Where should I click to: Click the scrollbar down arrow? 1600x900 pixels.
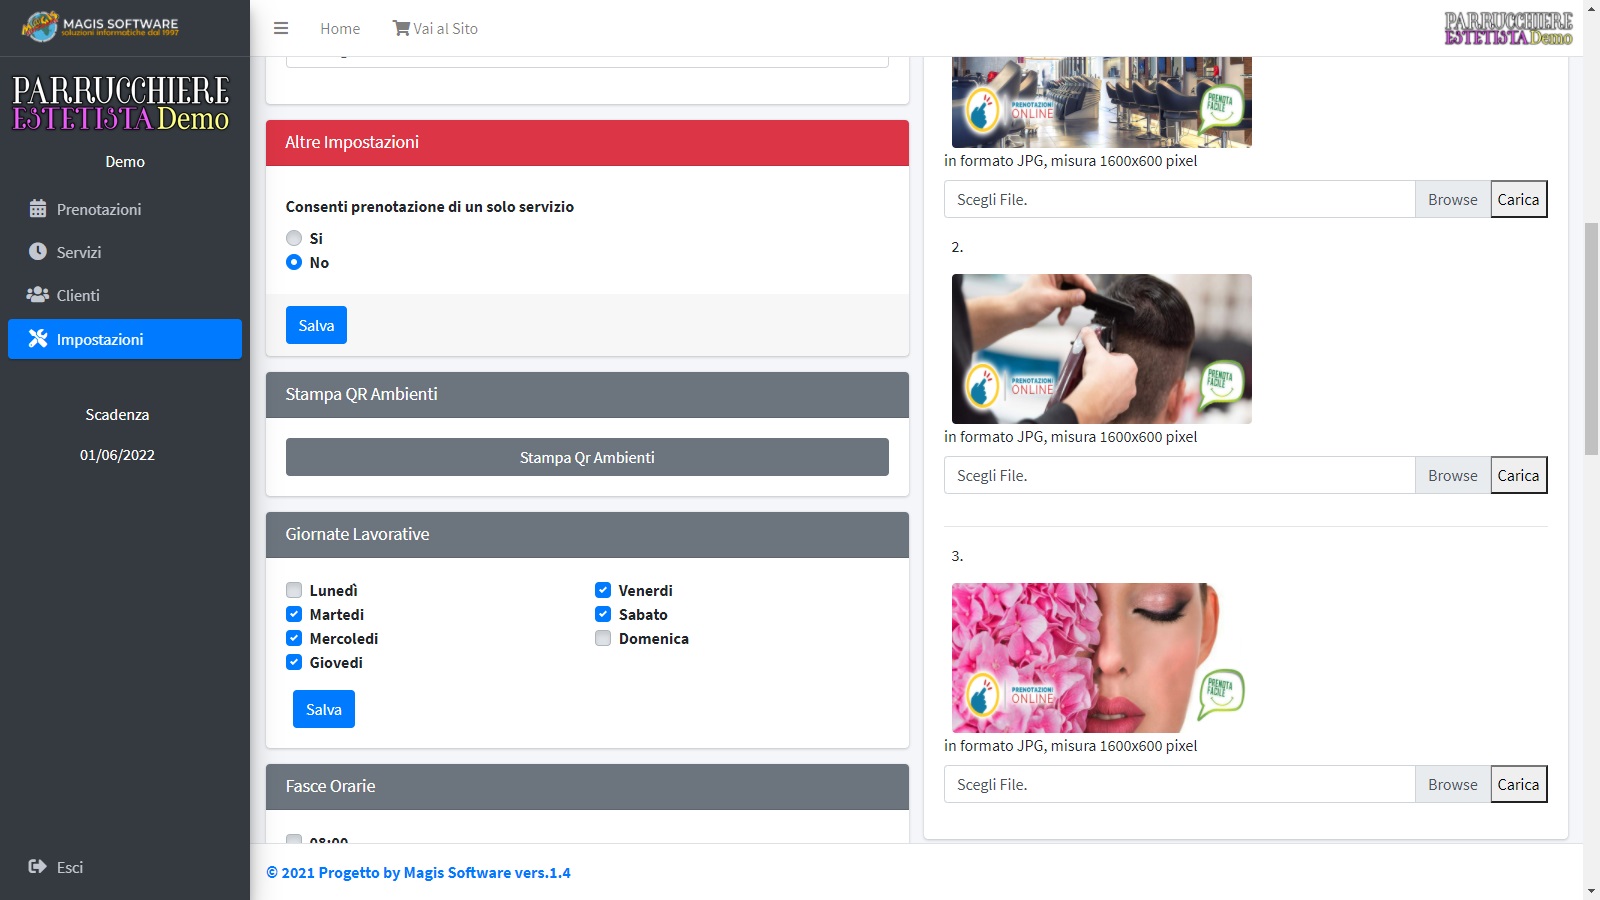1591,890
